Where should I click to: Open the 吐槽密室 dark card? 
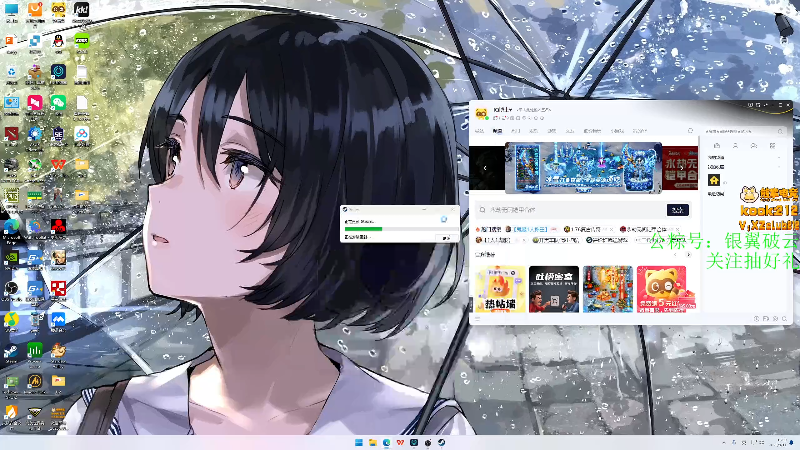(x=554, y=289)
